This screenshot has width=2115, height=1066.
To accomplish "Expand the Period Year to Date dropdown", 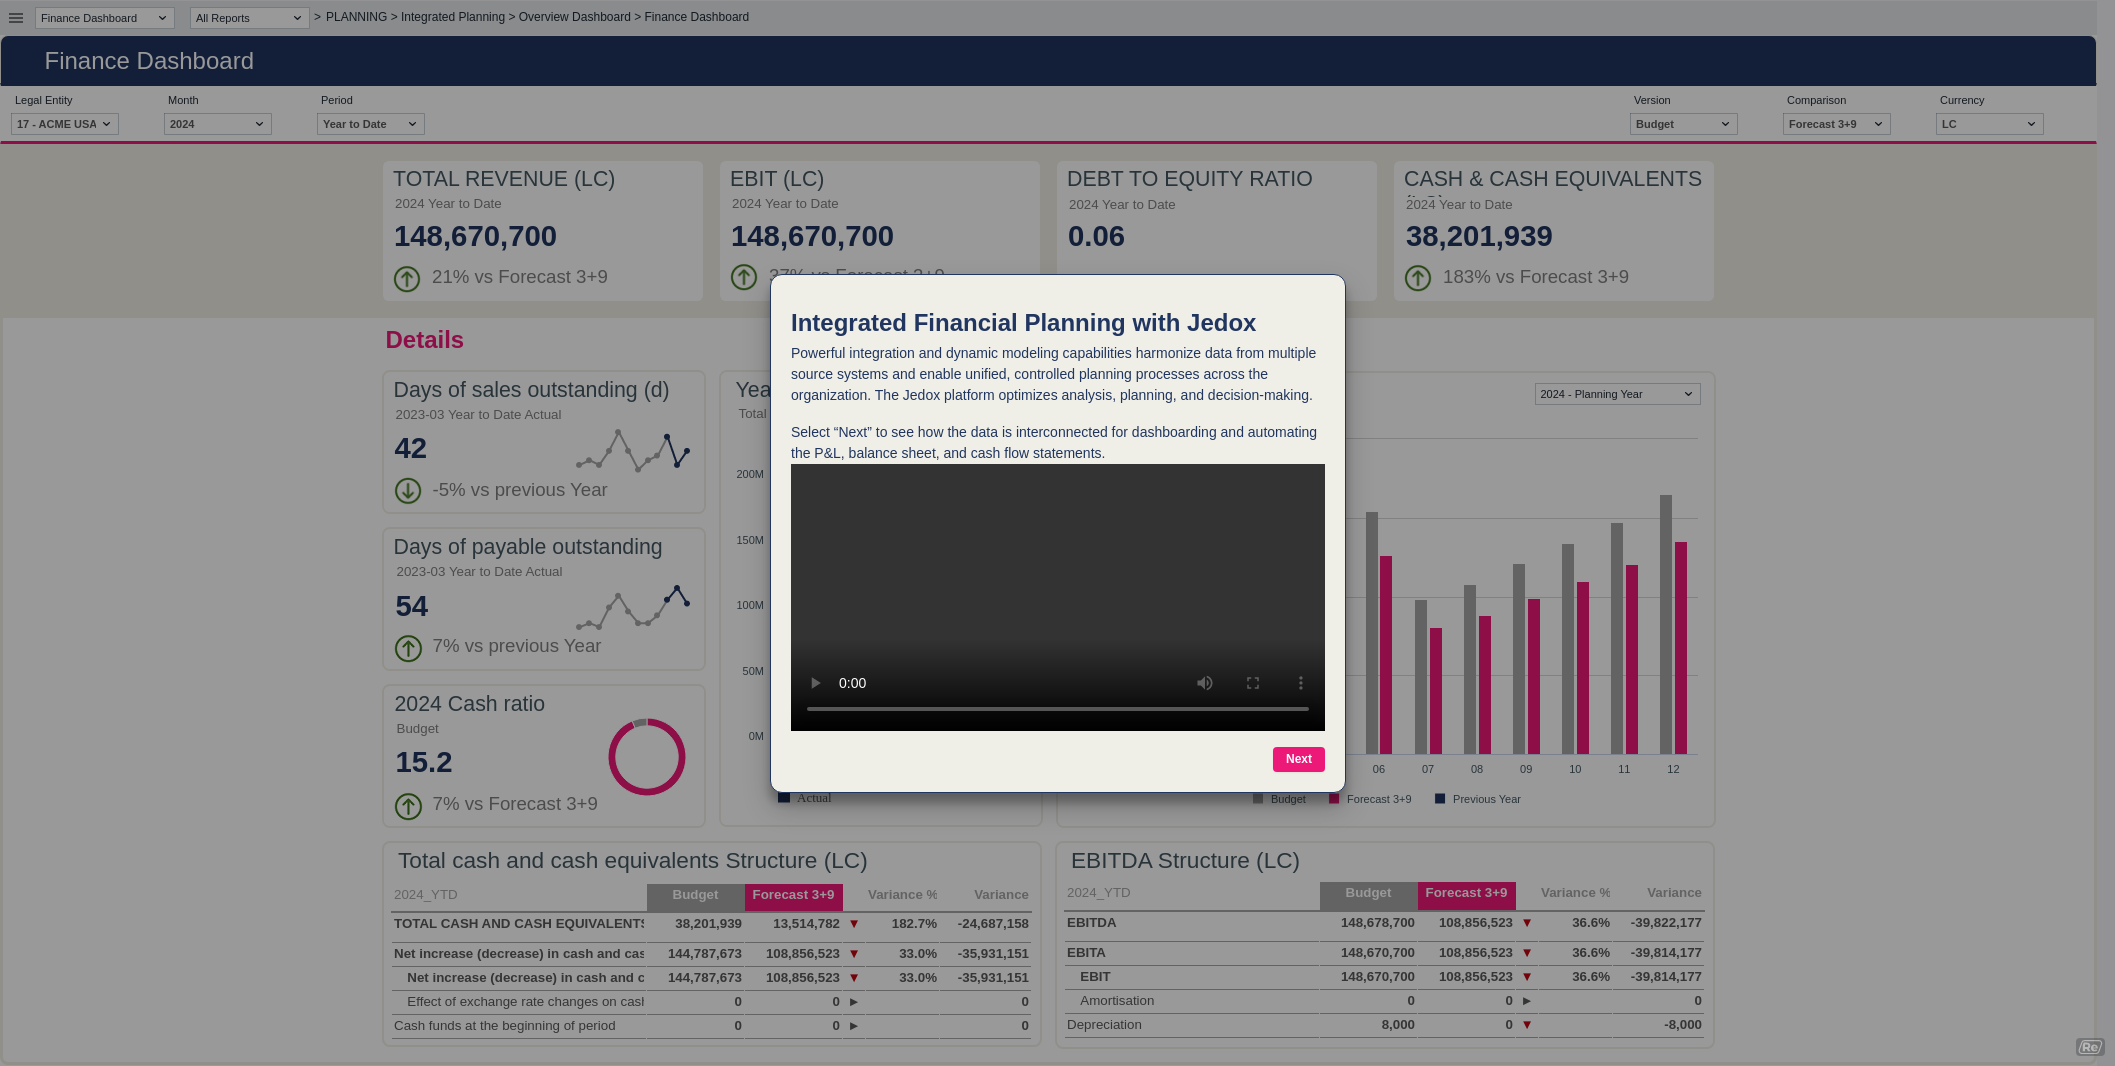I will point(370,124).
